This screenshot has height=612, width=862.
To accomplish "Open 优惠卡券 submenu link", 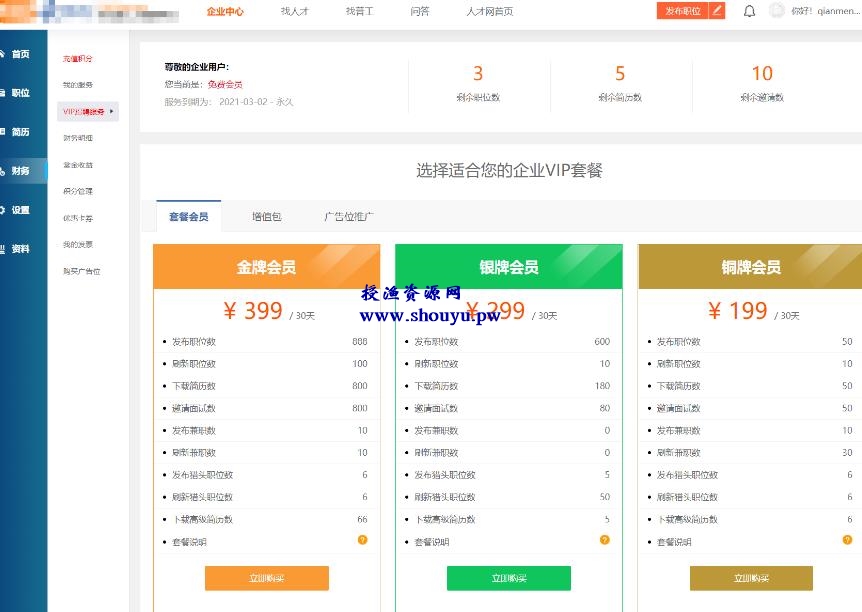I will click(x=78, y=218).
